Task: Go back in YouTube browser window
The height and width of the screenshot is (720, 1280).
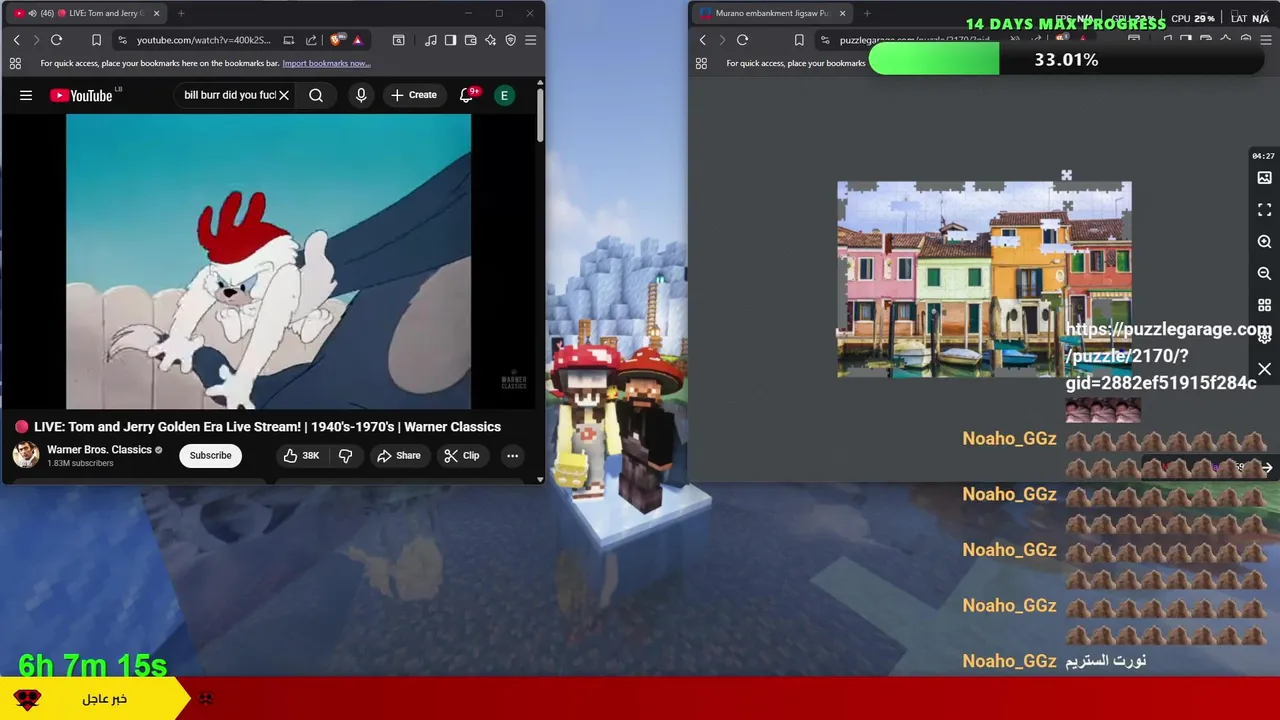Action: coord(16,40)
